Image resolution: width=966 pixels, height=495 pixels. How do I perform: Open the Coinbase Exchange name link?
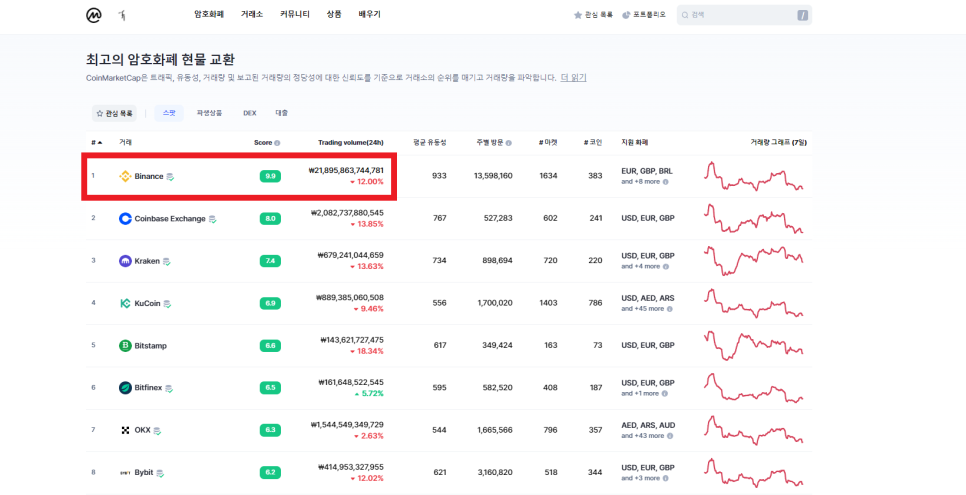pyautogui.click(x=170, y=218)
